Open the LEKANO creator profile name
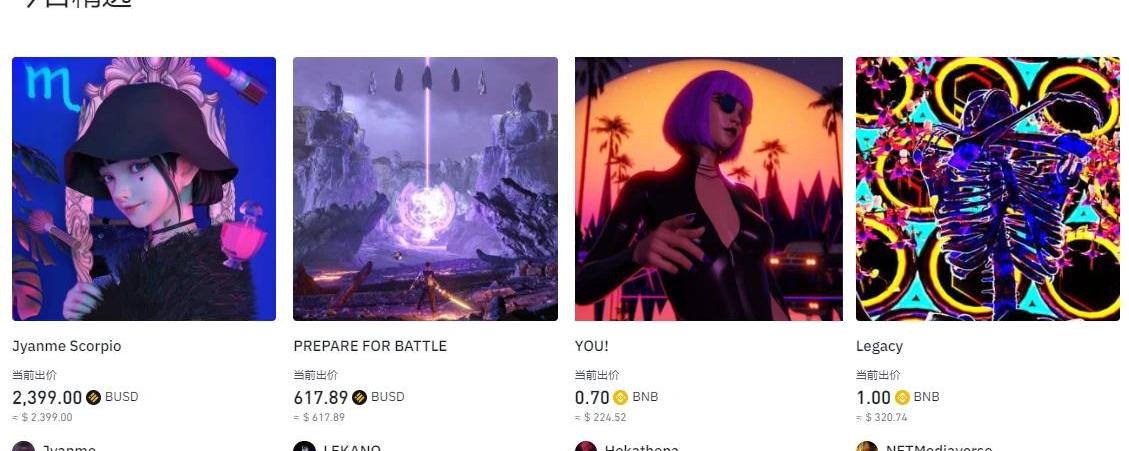 click(x=351, y=447)
